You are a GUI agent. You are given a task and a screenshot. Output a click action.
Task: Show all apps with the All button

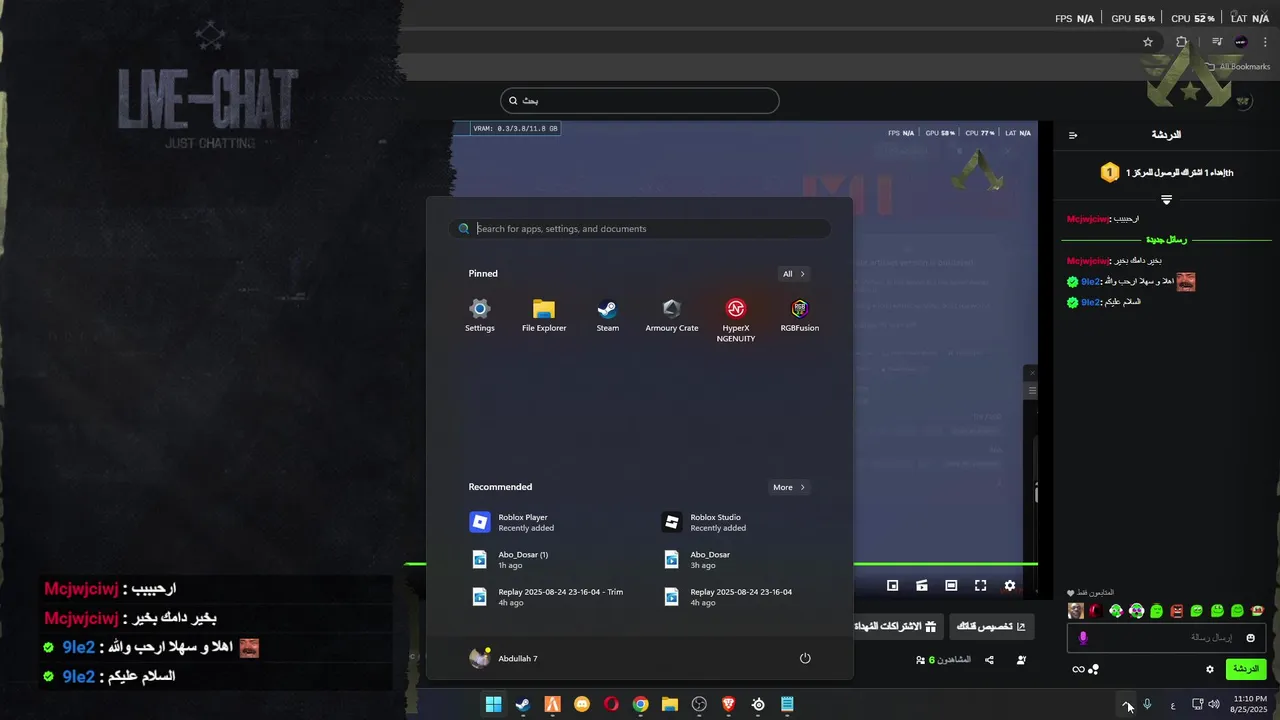point(793,274)
